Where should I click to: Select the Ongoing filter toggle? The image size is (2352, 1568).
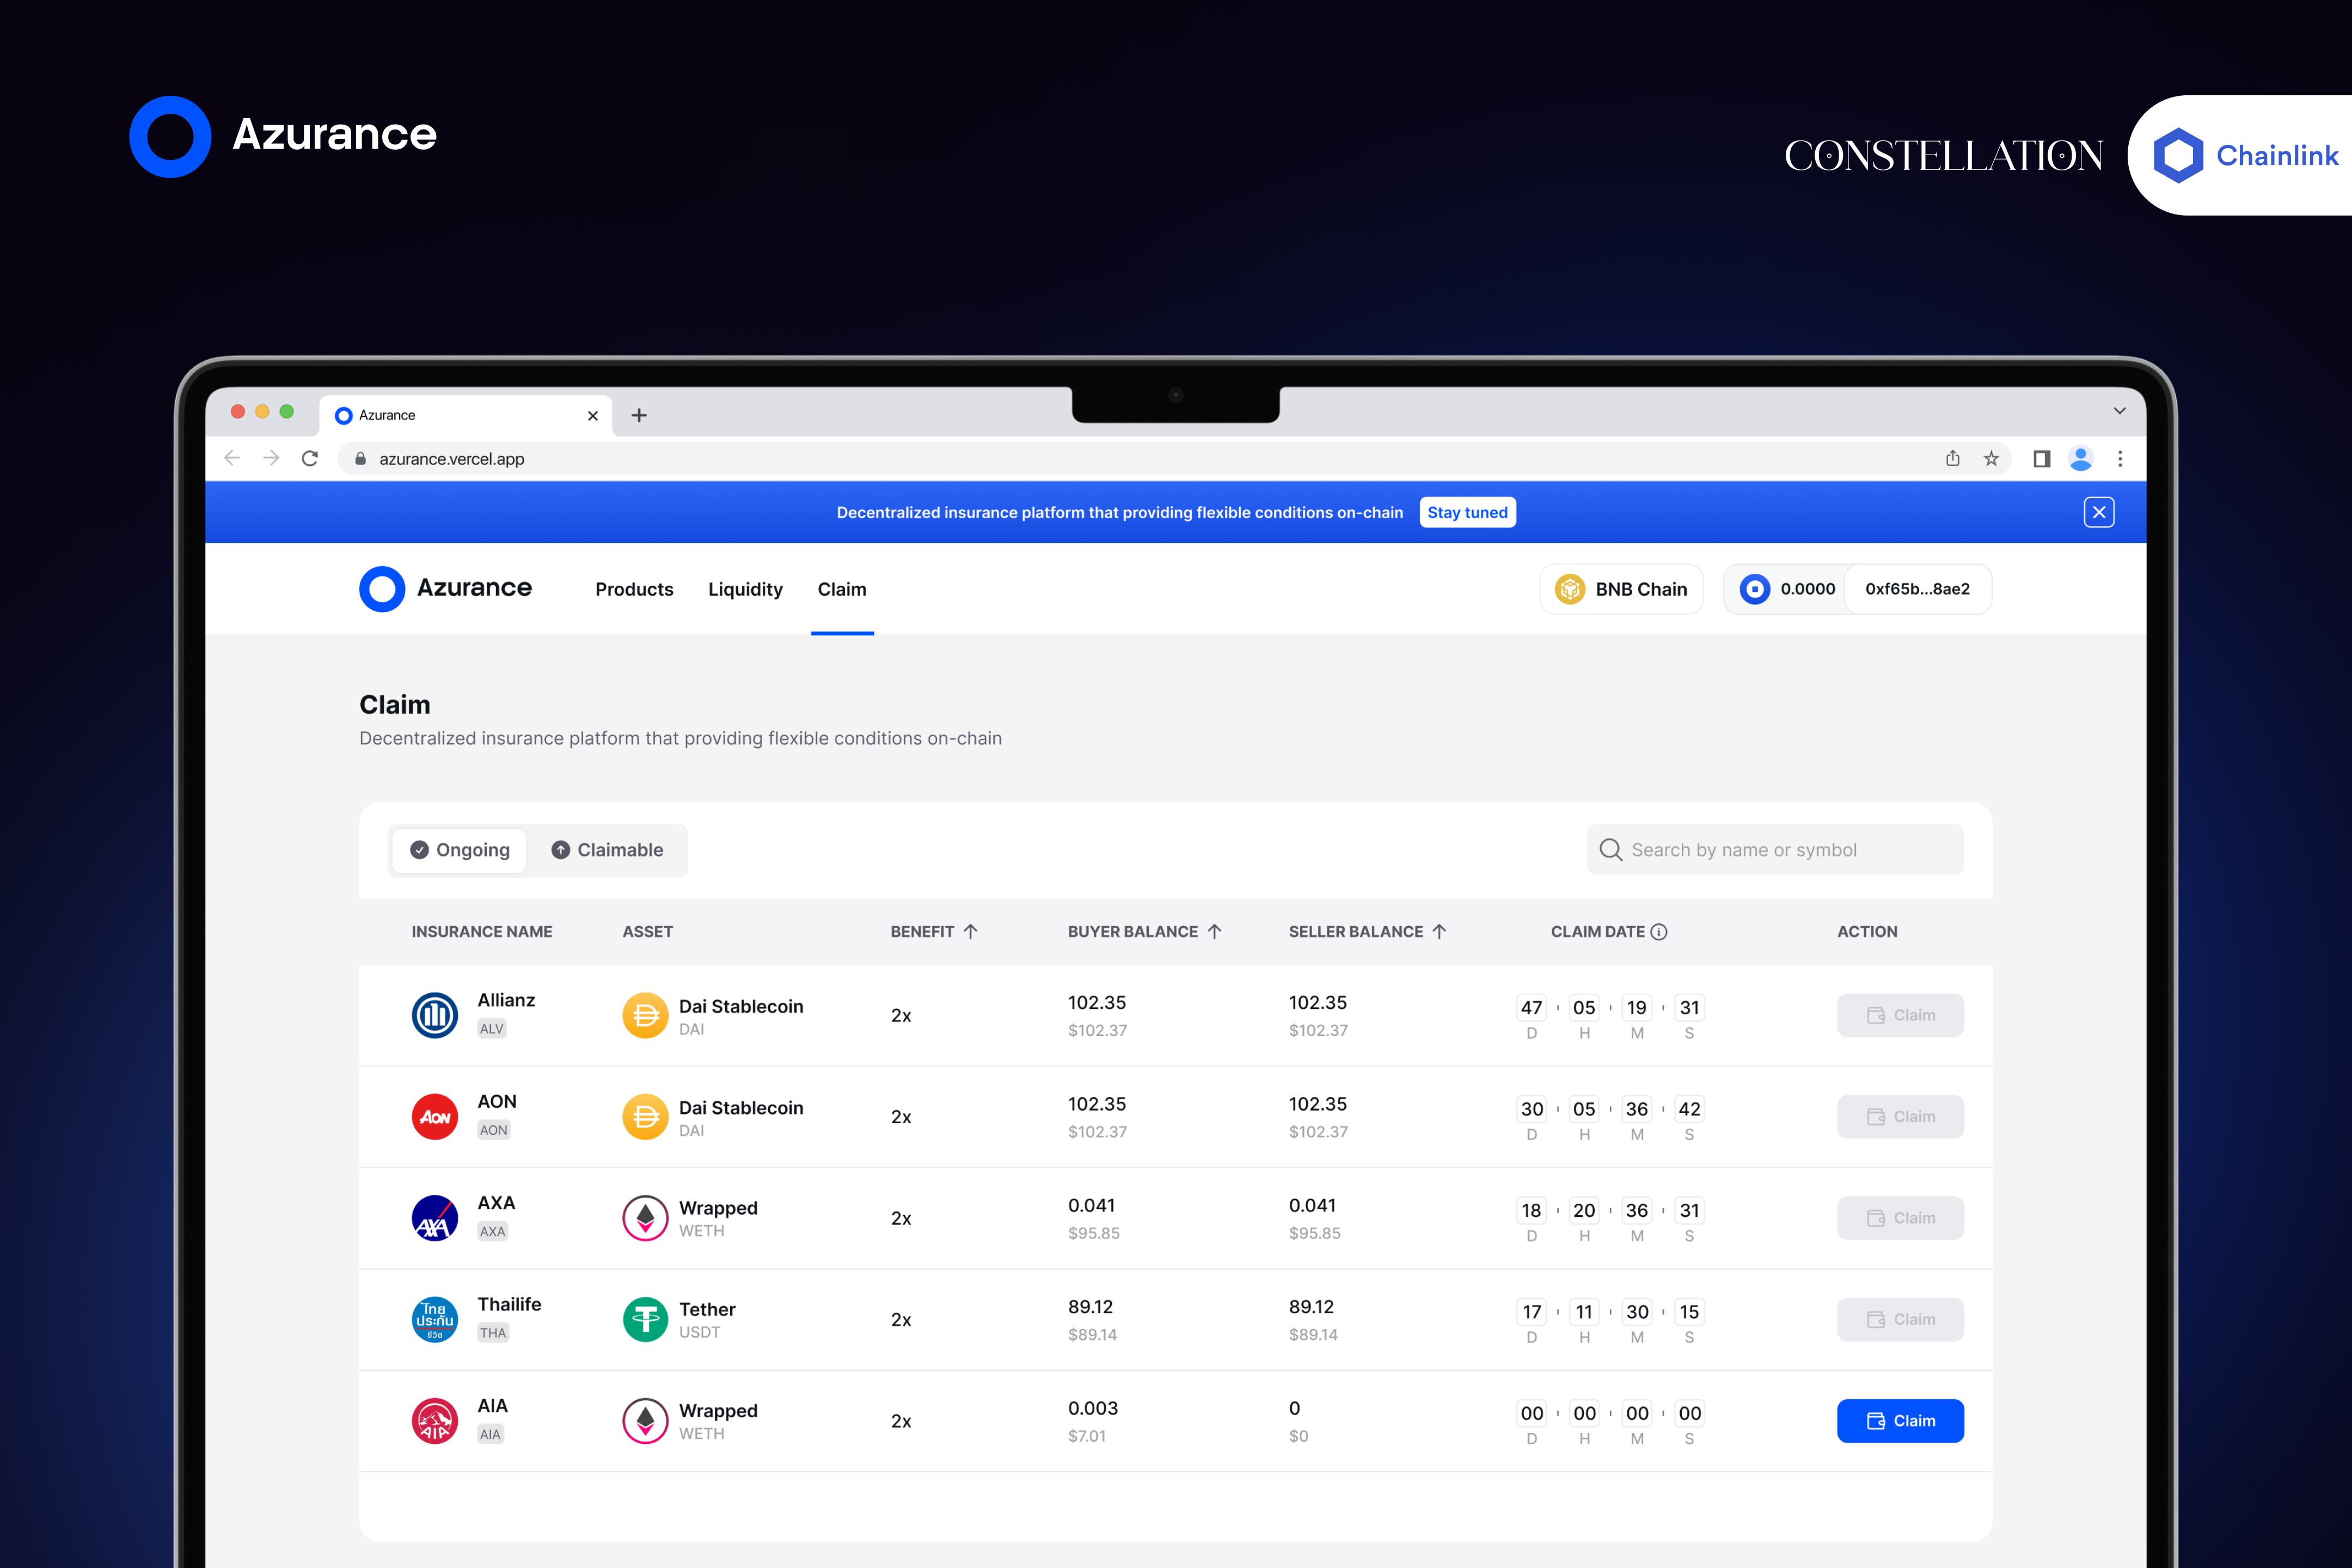(x=460, y=850)
